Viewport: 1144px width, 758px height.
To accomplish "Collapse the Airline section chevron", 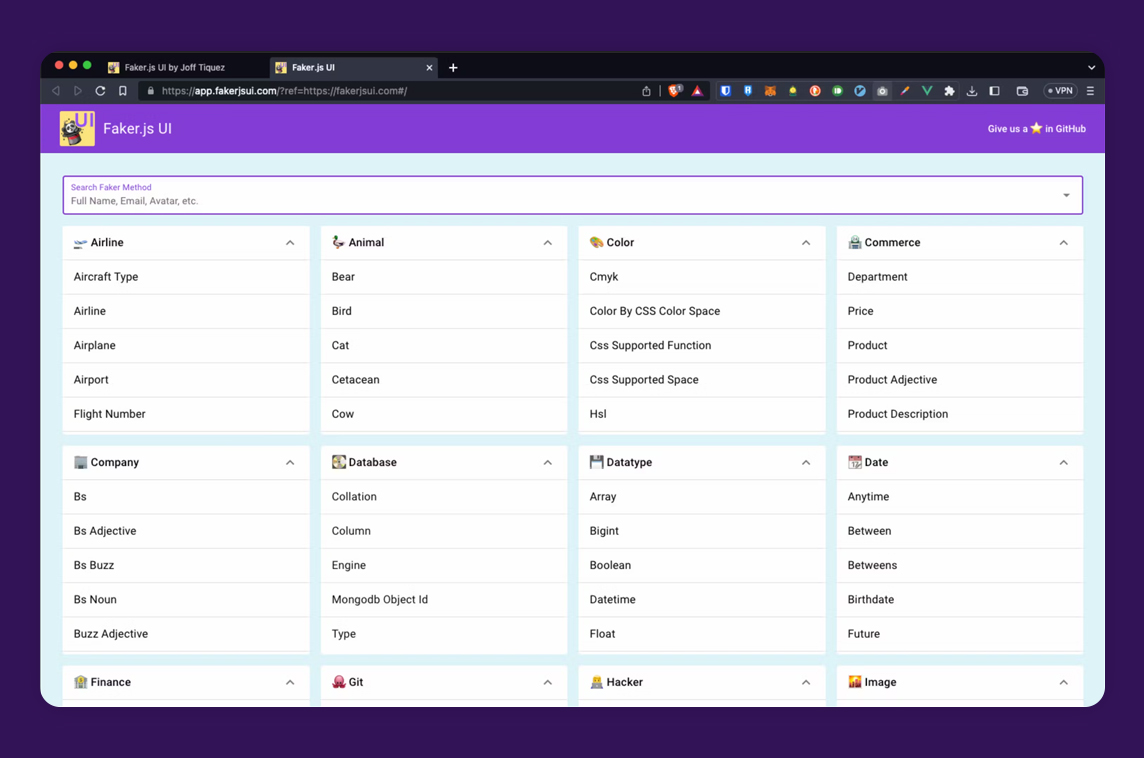I will pos(290,242).
